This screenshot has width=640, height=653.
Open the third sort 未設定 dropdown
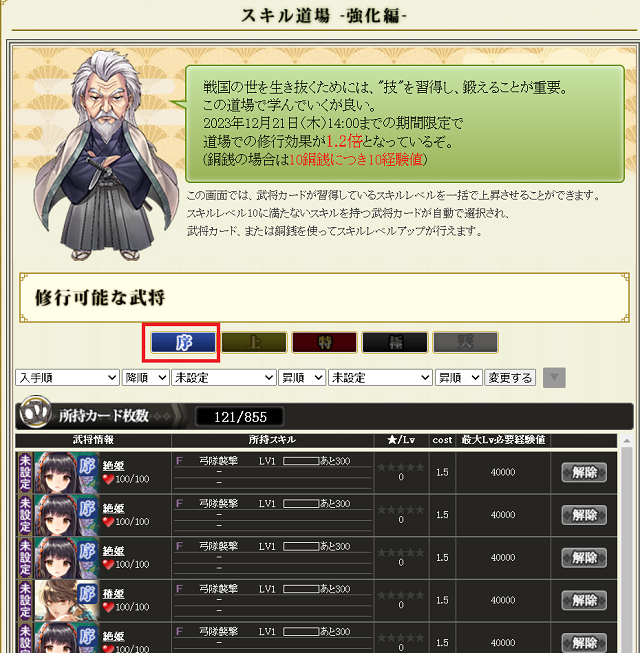pos(380,378)
